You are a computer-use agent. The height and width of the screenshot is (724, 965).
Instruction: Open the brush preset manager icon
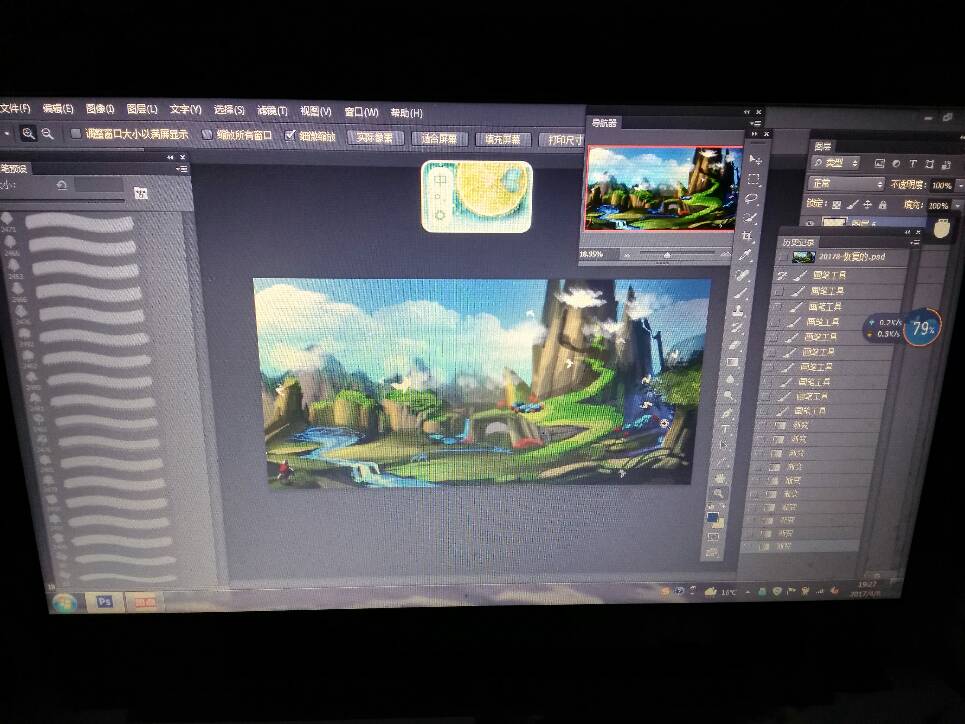pos(141,193)
